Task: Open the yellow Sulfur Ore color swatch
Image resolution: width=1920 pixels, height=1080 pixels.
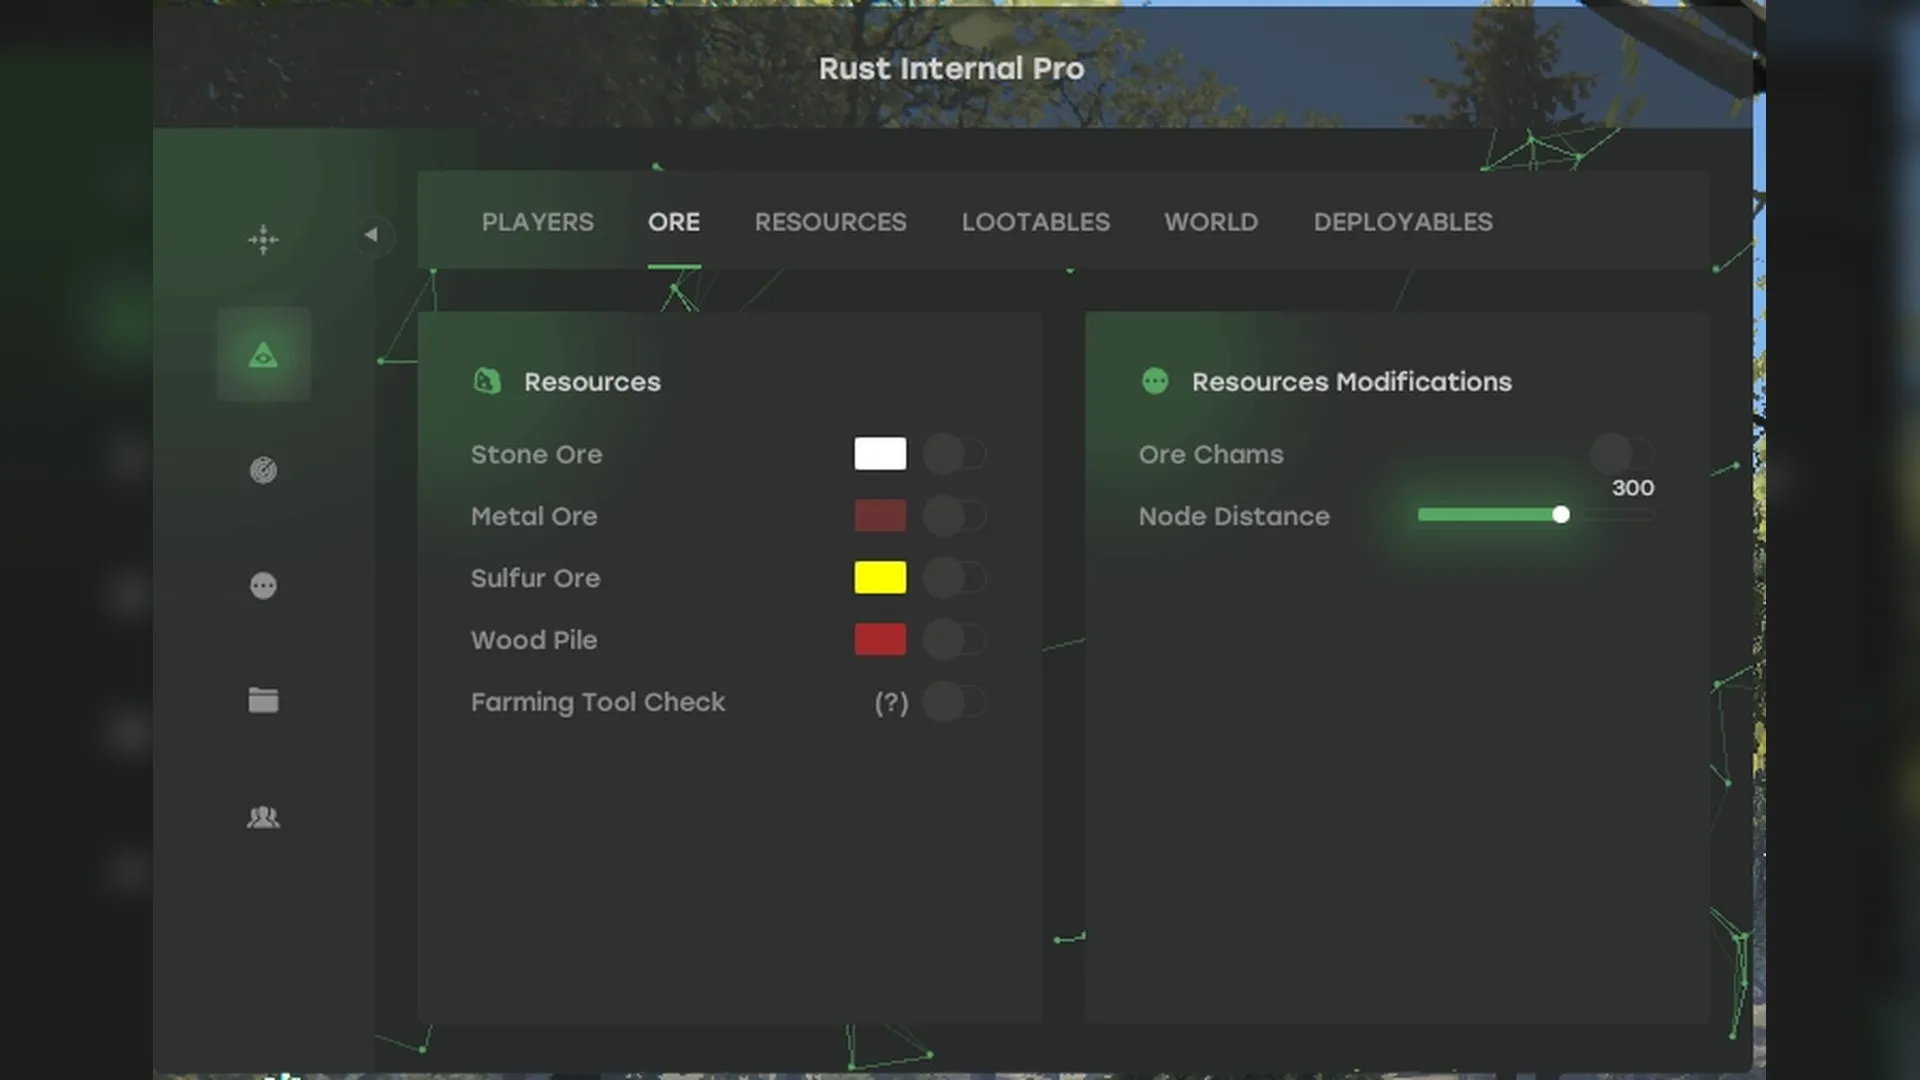Action: point(880,578)
